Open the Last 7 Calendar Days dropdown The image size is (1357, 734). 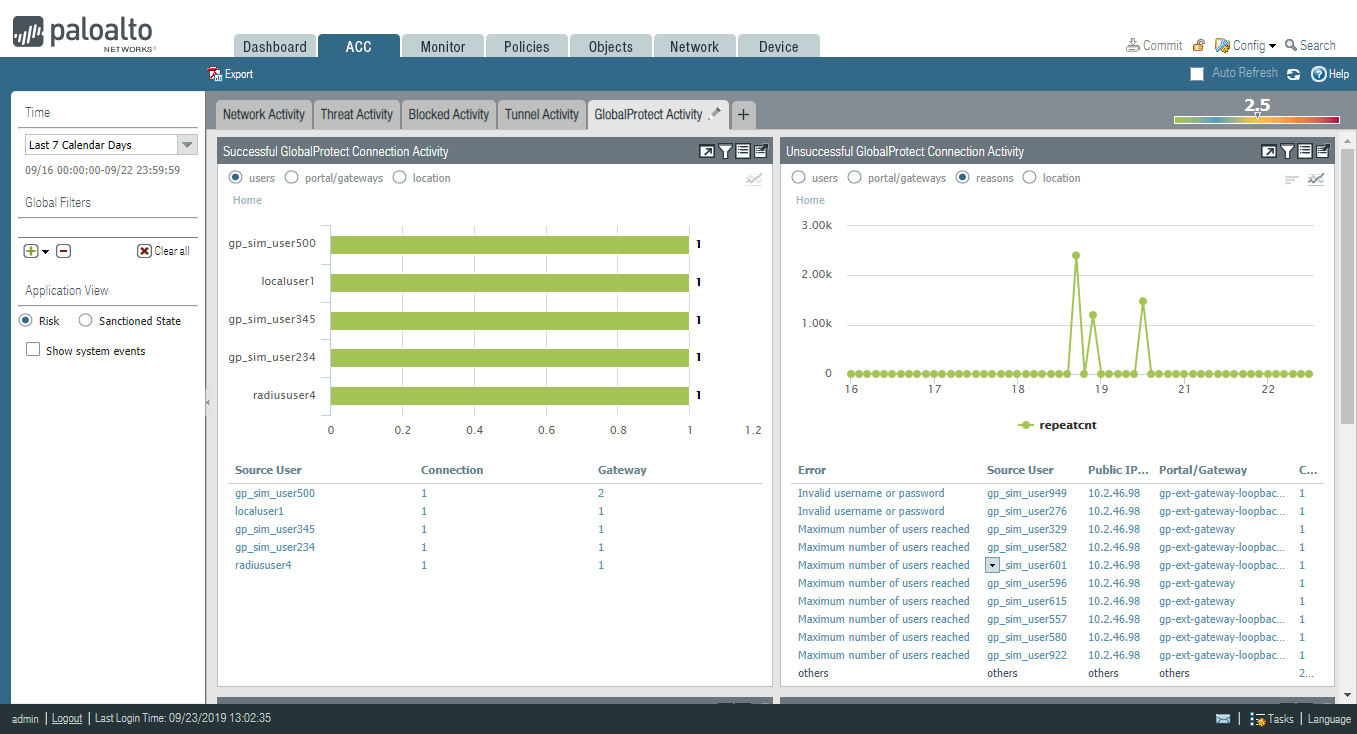coord(186,145)
